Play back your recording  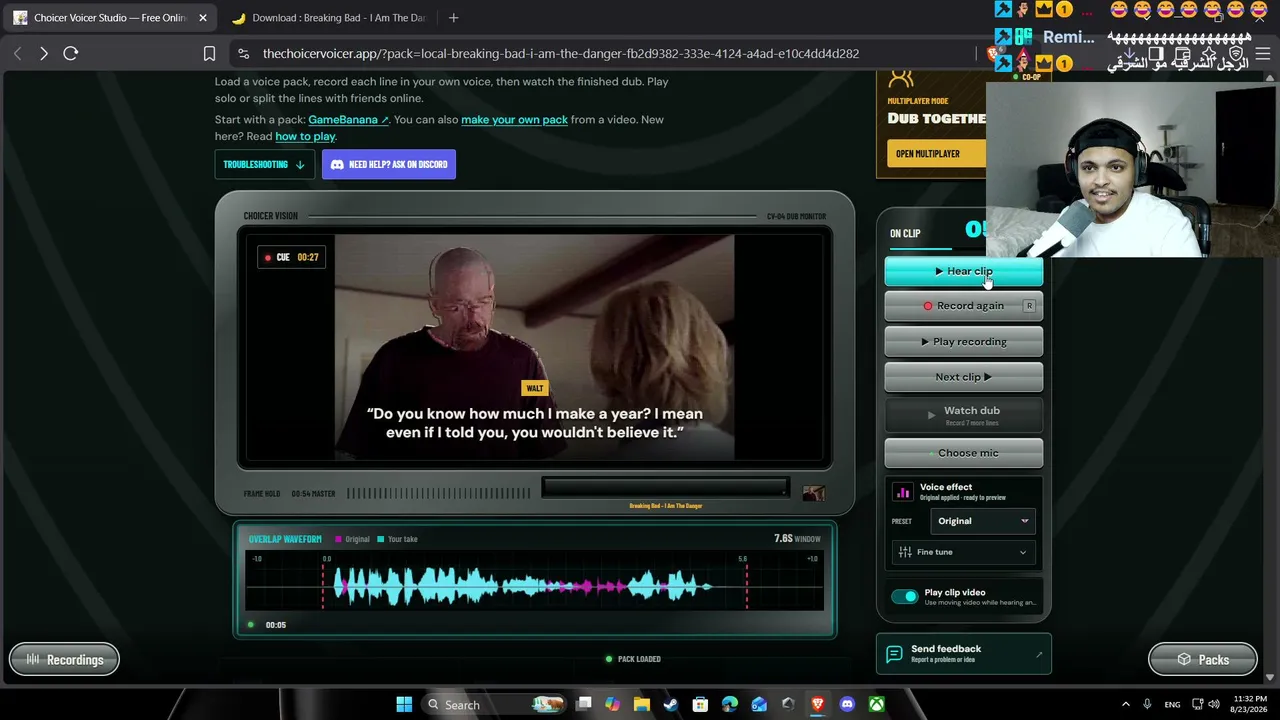(963, 342)
